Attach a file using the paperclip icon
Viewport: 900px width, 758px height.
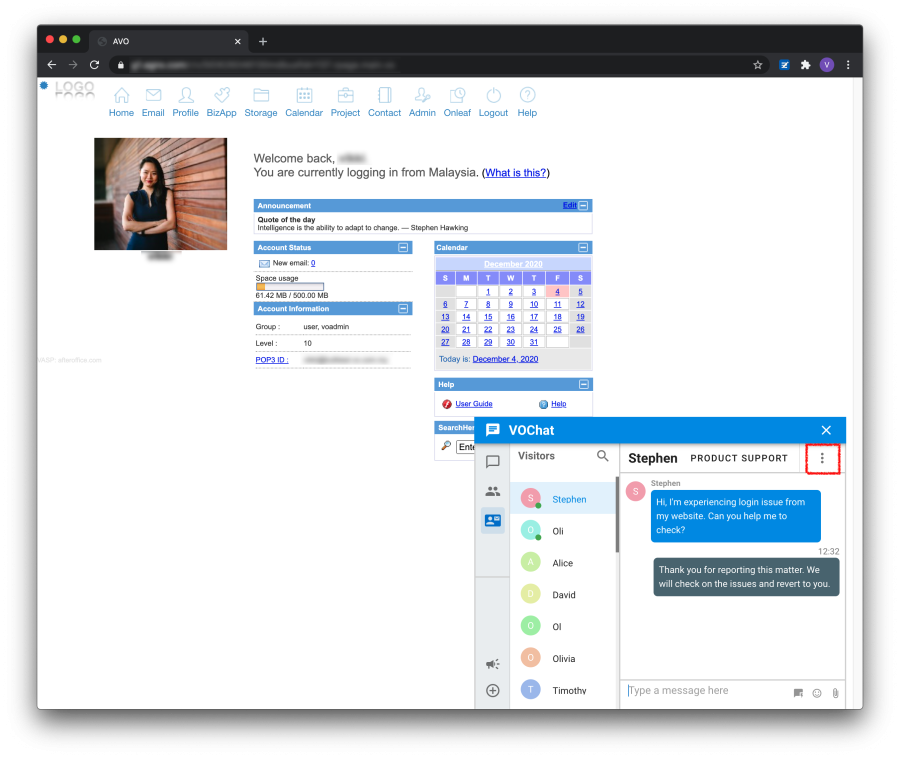(836, 692)
